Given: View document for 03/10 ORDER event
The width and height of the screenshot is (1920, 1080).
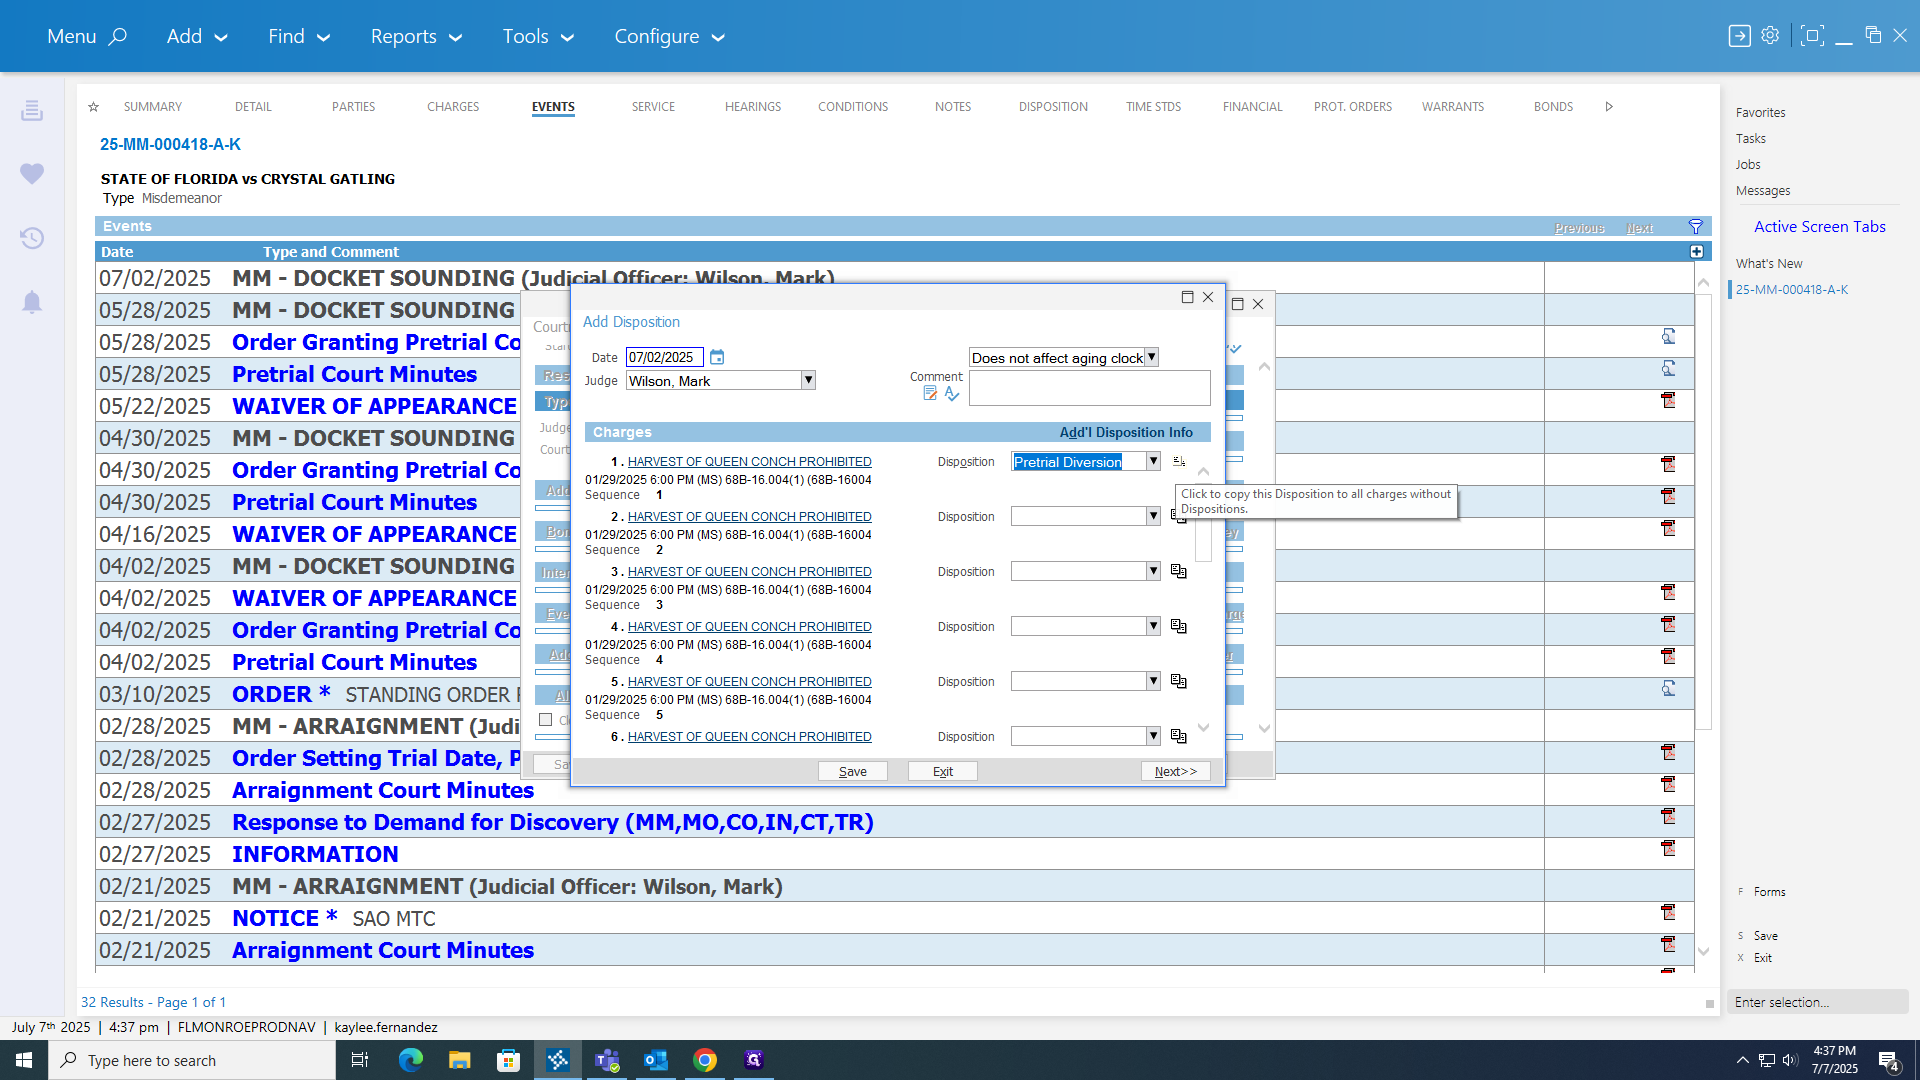Looking at the screenshot, I should click(1668, 689).
